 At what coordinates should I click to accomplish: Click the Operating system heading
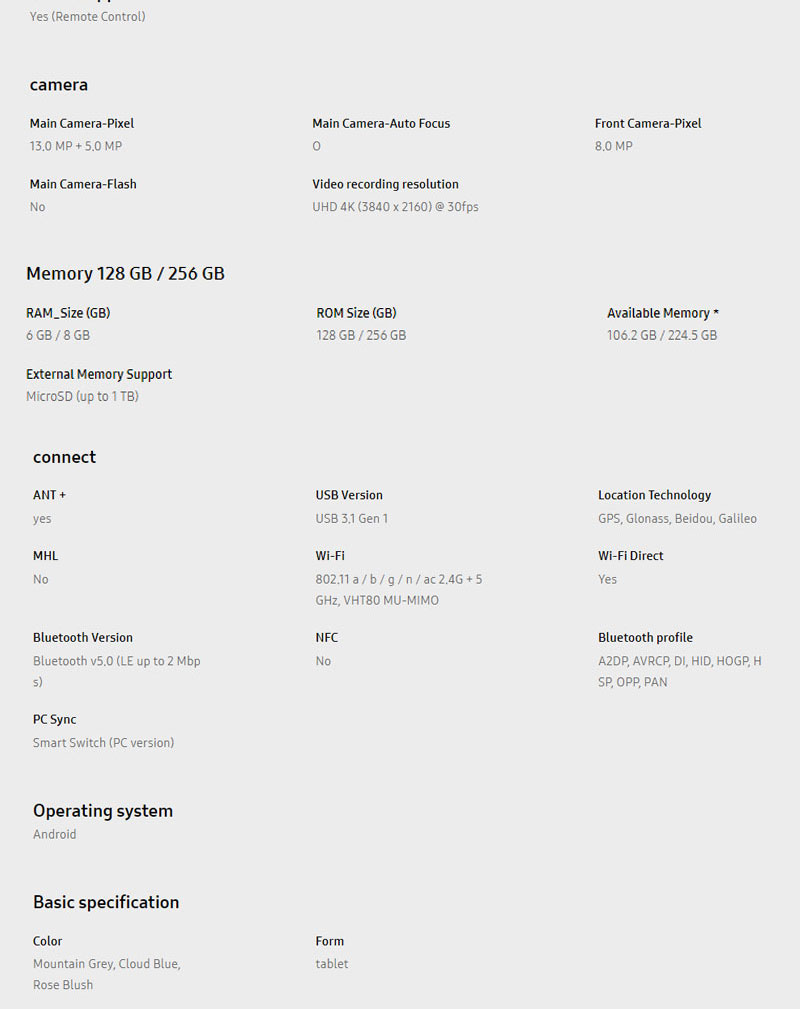(103, 811)
